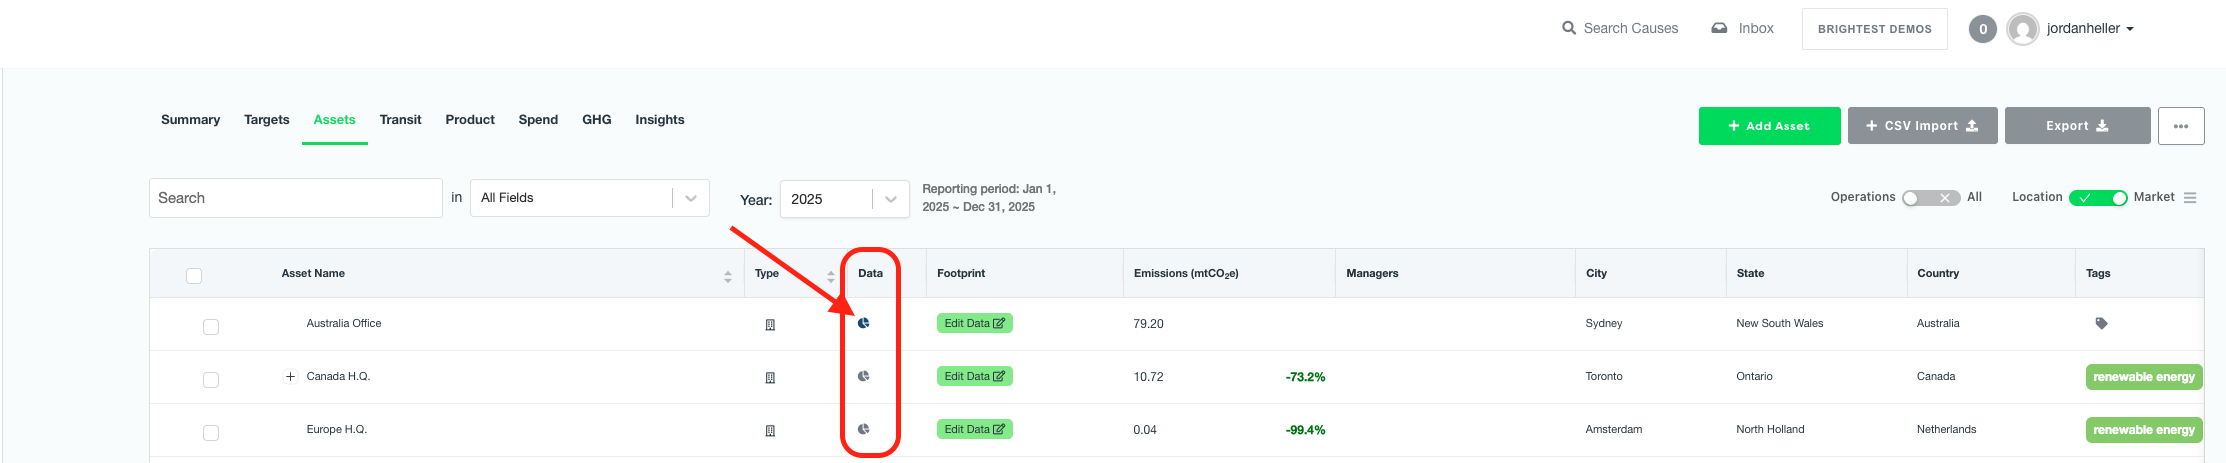Switch to the Targets tab
Image resolution: width=2226 pixels, height=463 pixels.
click(x=266, y=120)
